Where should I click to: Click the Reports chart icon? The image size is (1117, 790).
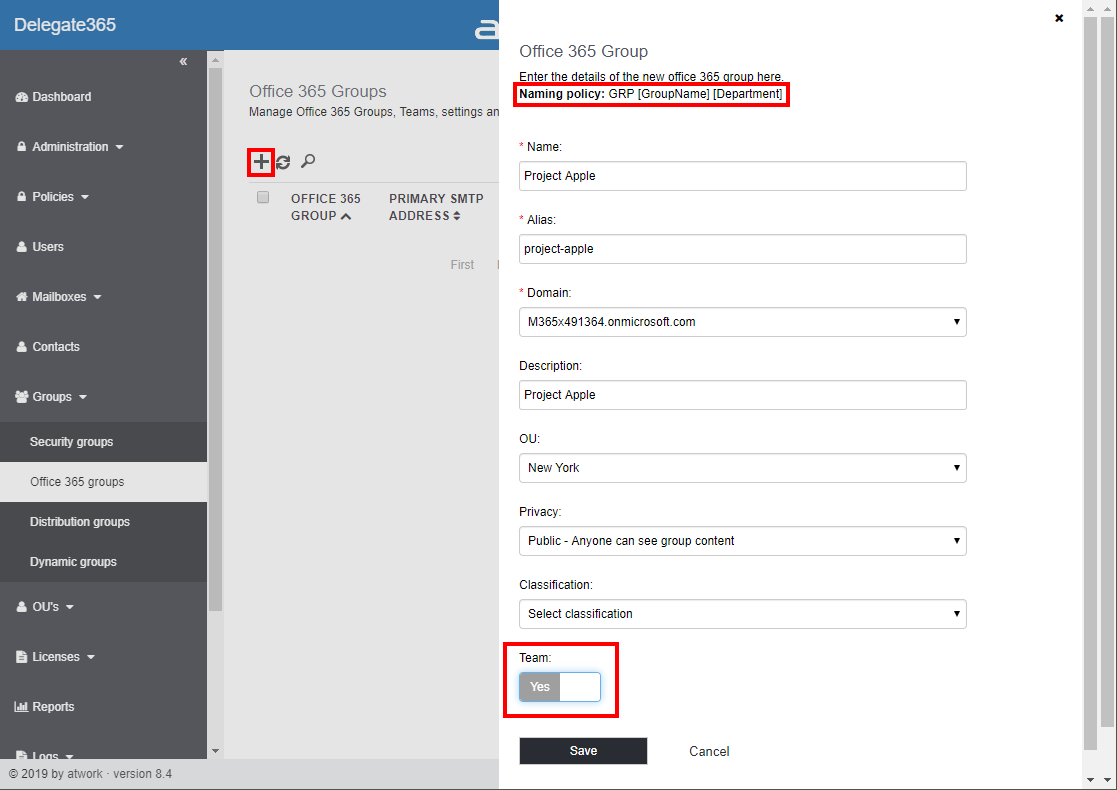(x=21, y=706)
